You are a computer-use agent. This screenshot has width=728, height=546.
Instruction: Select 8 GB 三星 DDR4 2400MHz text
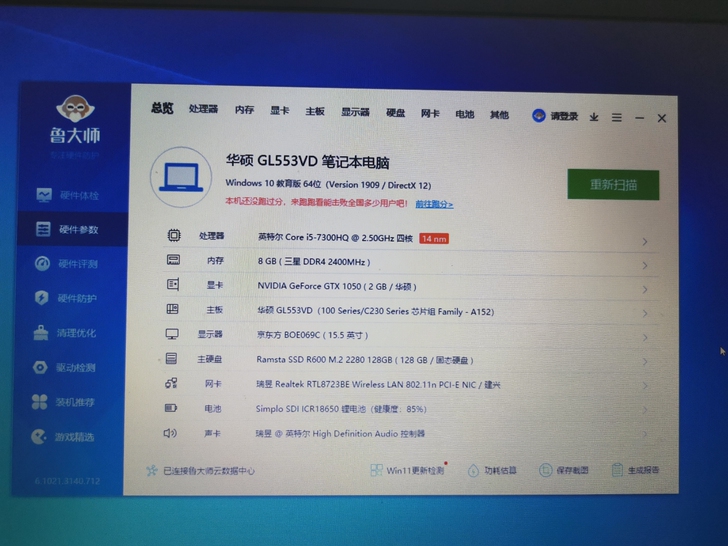tap(314, 261)
